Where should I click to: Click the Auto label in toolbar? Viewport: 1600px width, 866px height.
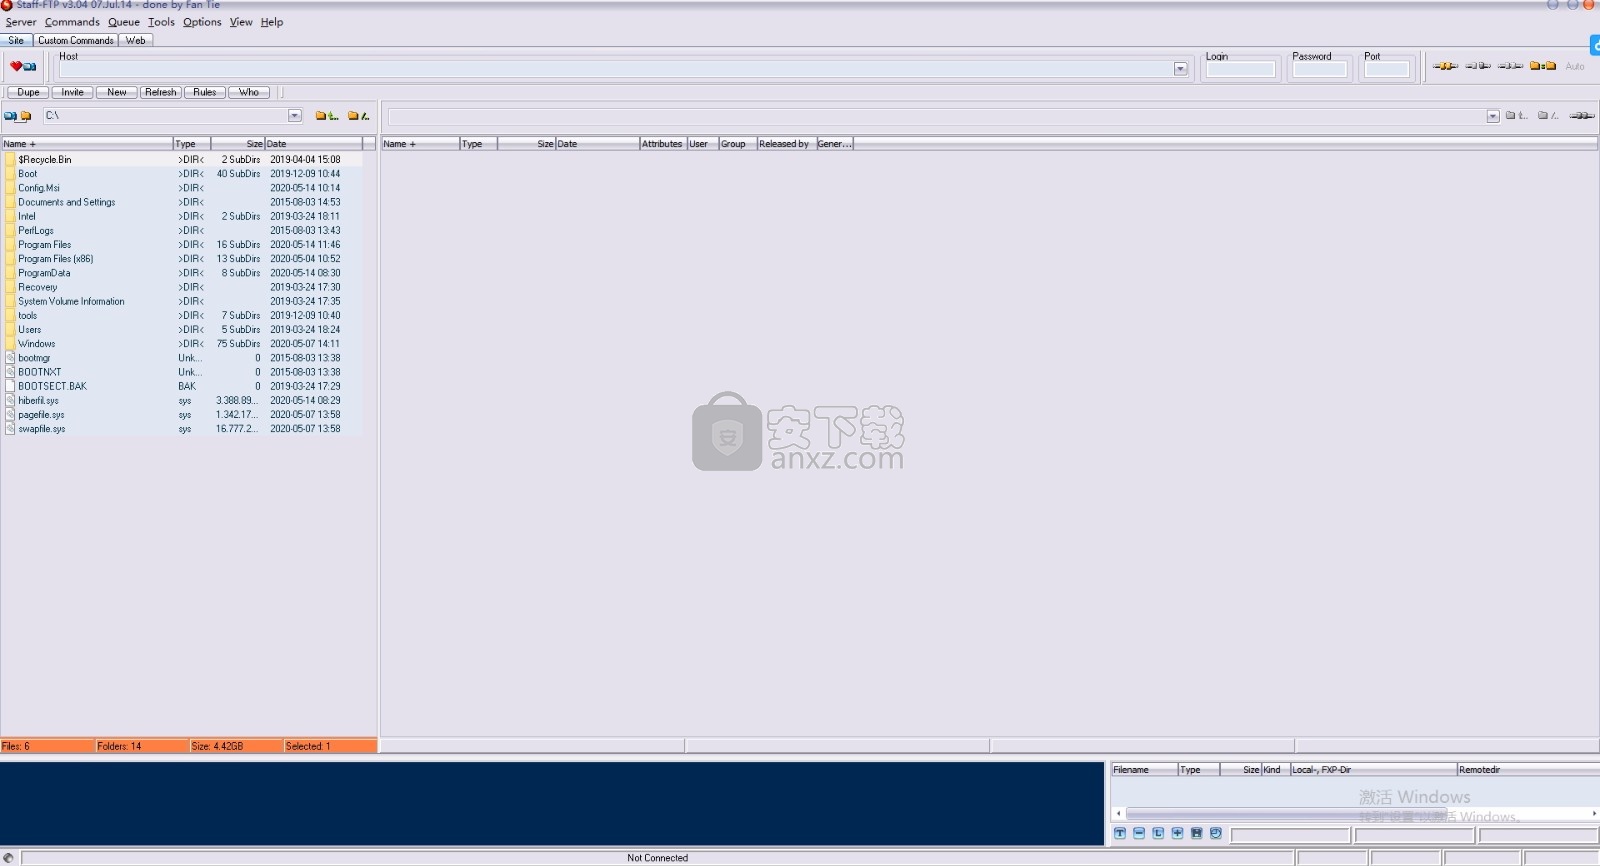pyautogui.click(x=1575, y=66)
